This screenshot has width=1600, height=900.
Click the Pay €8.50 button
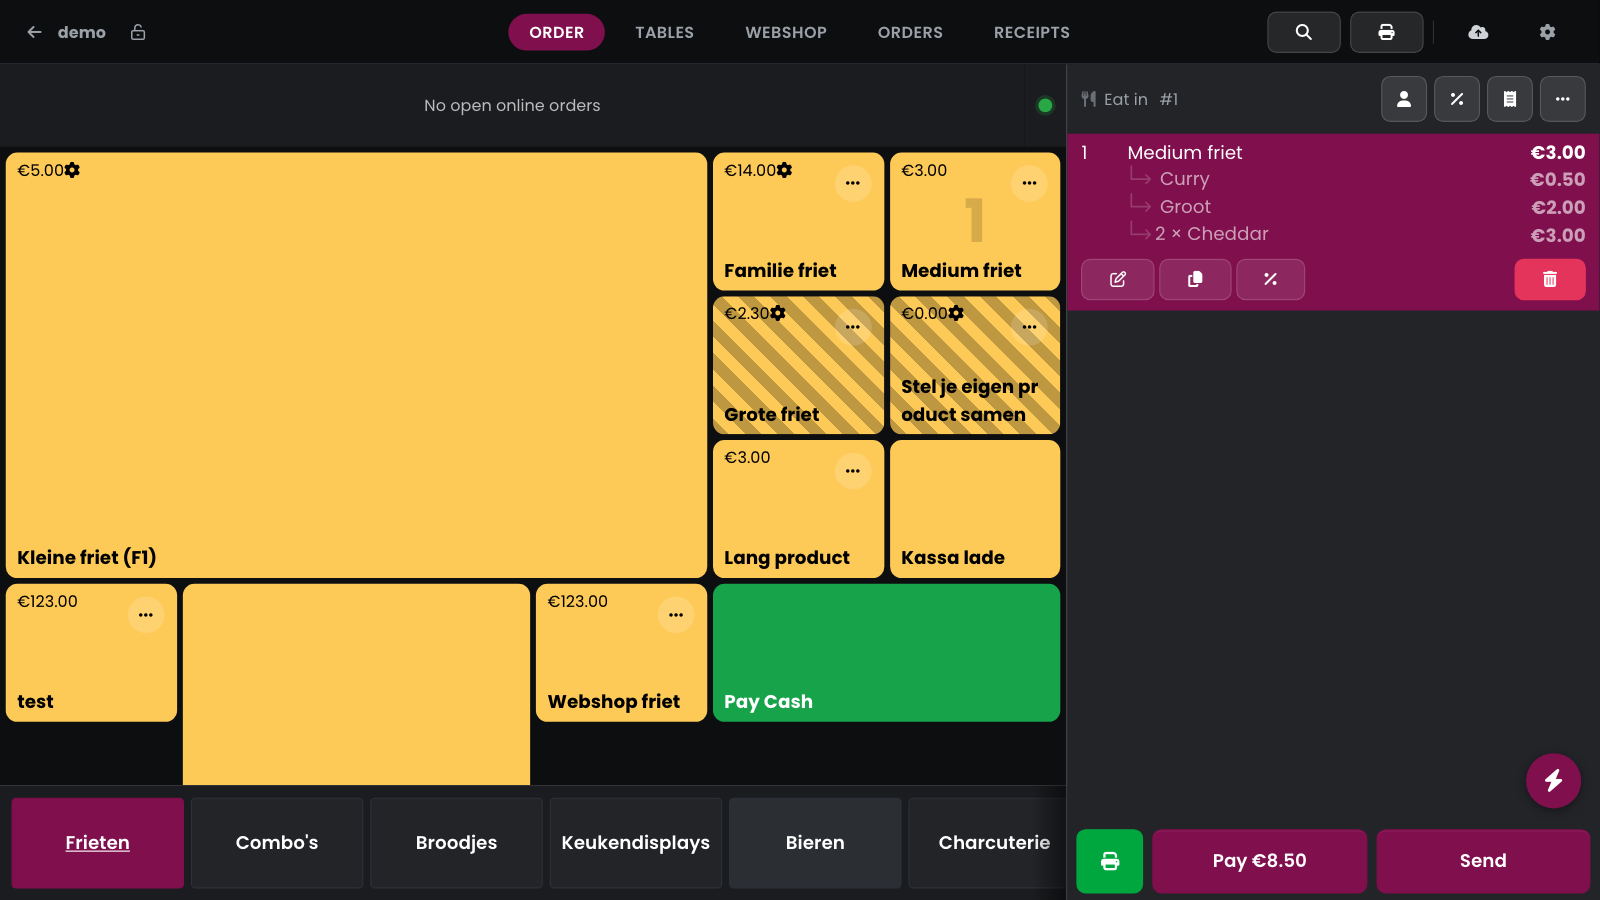coord(1260,861)
